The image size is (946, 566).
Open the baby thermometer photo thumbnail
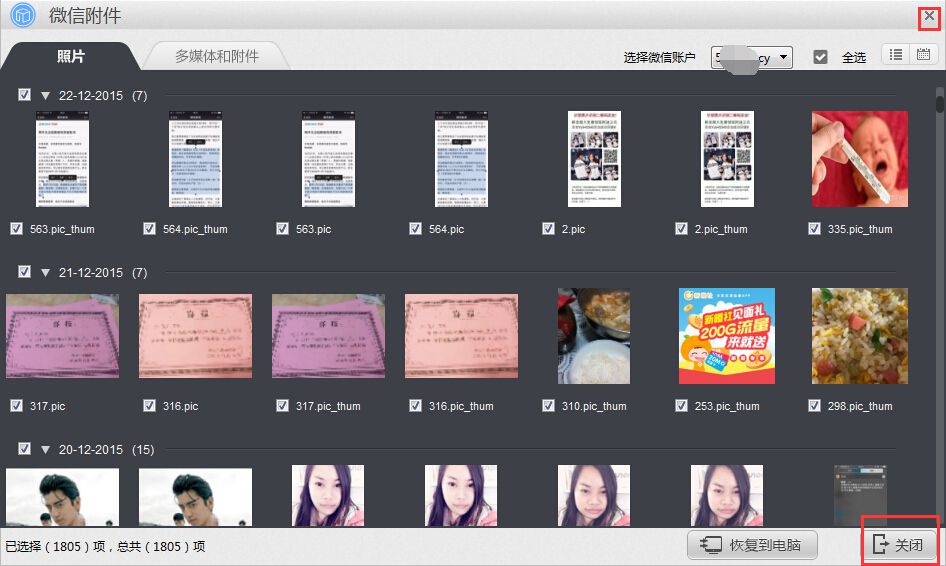[859, 159]
